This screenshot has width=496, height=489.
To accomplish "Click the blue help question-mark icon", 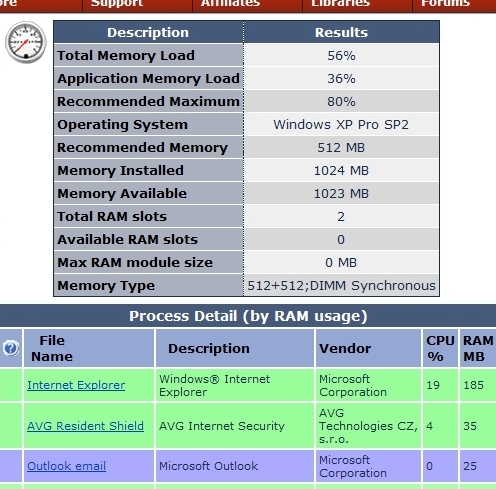I will click(x=11, y=348).
